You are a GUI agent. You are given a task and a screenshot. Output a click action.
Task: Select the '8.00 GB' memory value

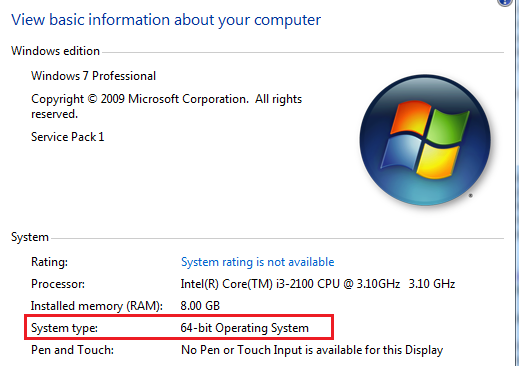coord(200,306)
